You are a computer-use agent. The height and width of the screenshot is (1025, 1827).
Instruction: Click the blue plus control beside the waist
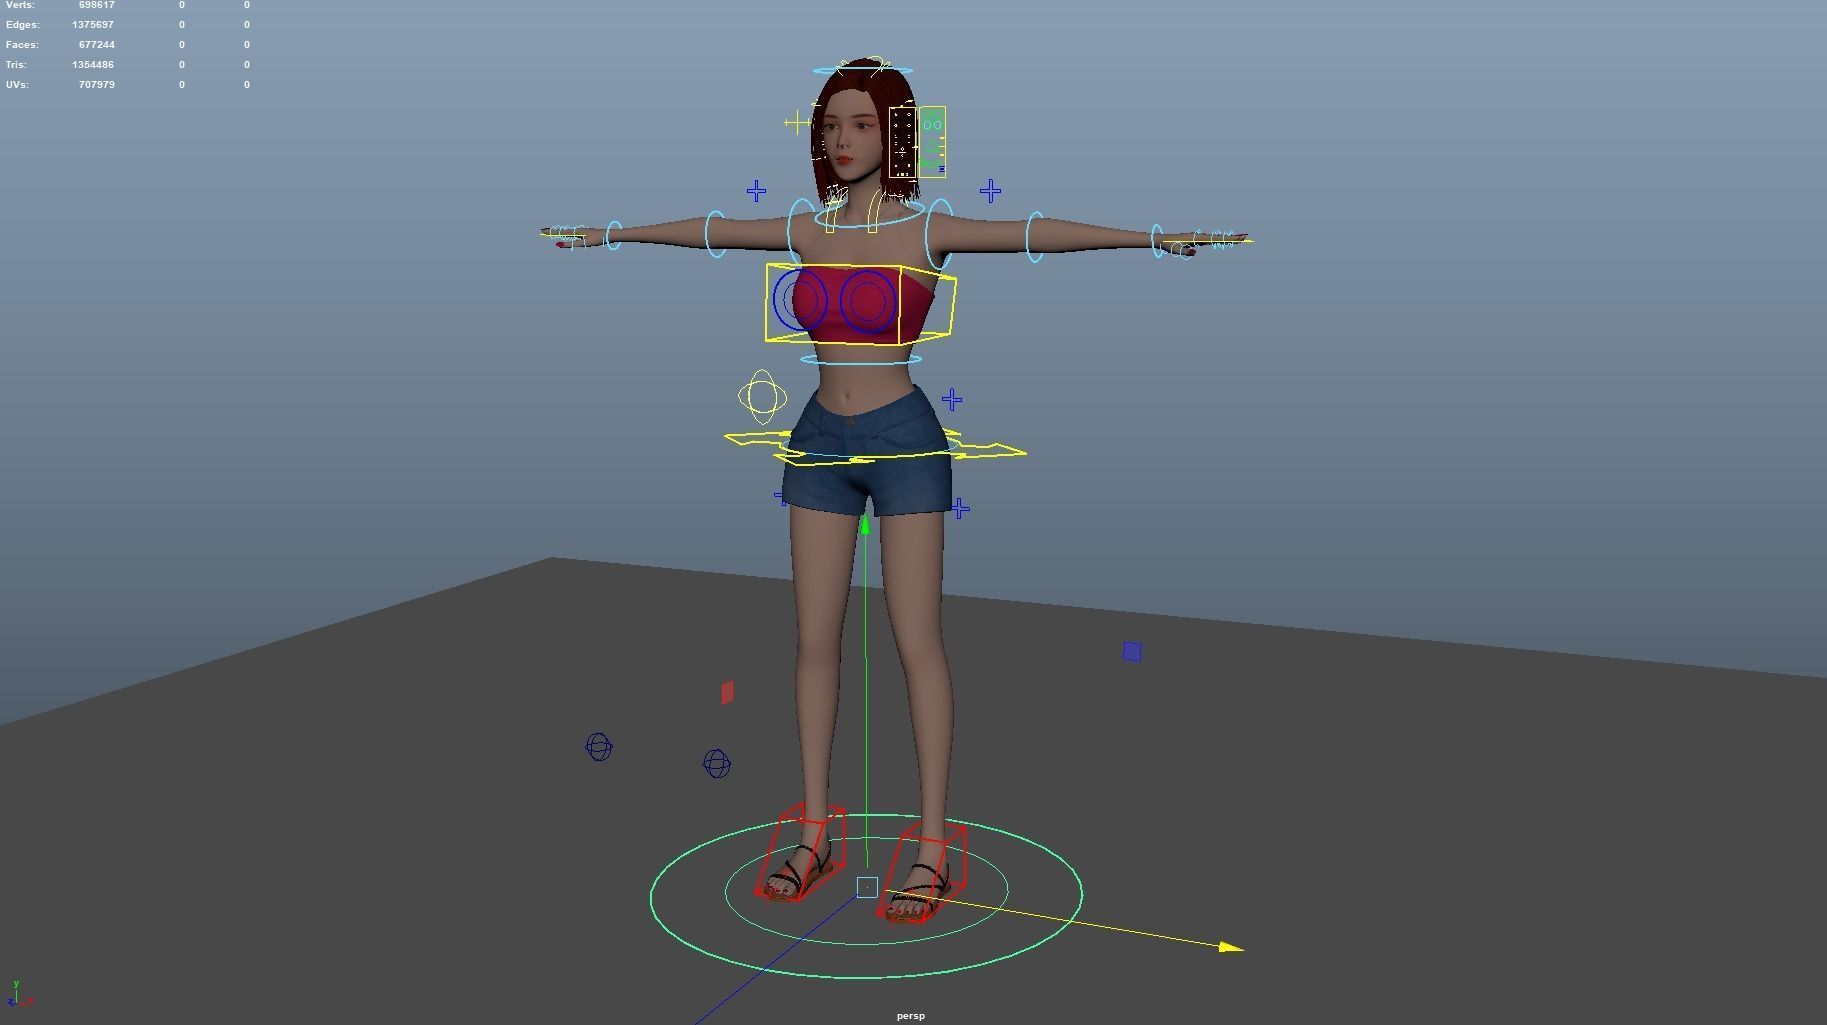(x=952, y=400)
